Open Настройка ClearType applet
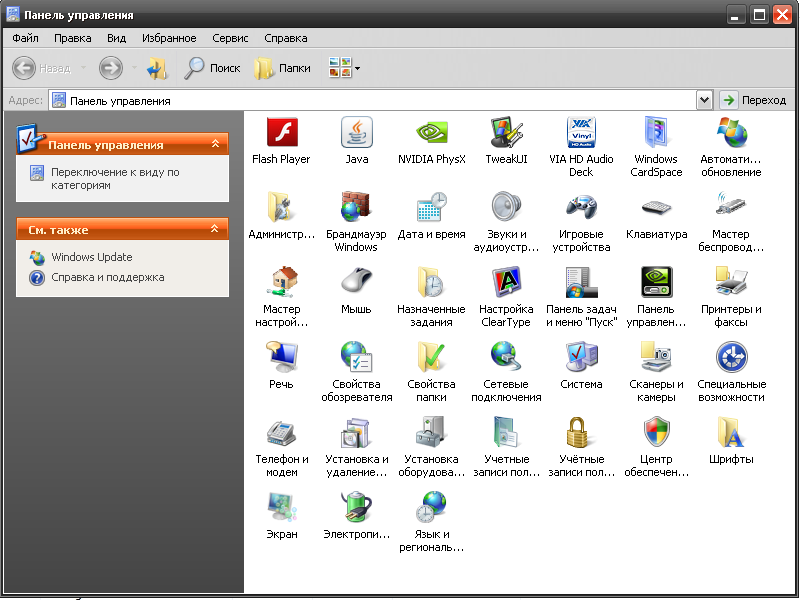 click(x=506, y=297)
